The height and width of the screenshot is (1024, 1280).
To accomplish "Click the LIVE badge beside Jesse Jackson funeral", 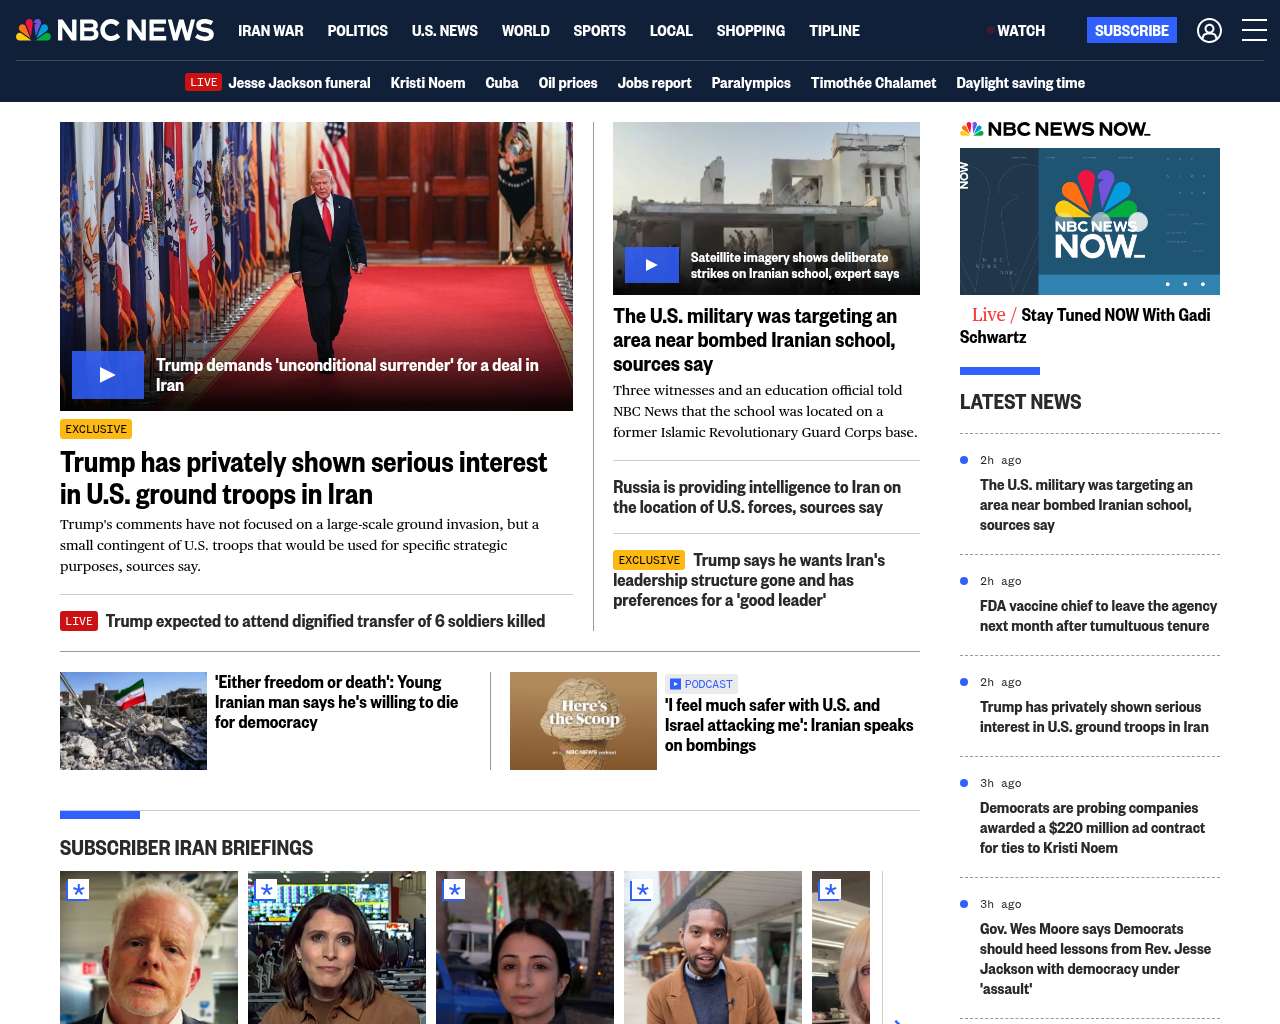I will pyautogui.click(x=203, y=82).
